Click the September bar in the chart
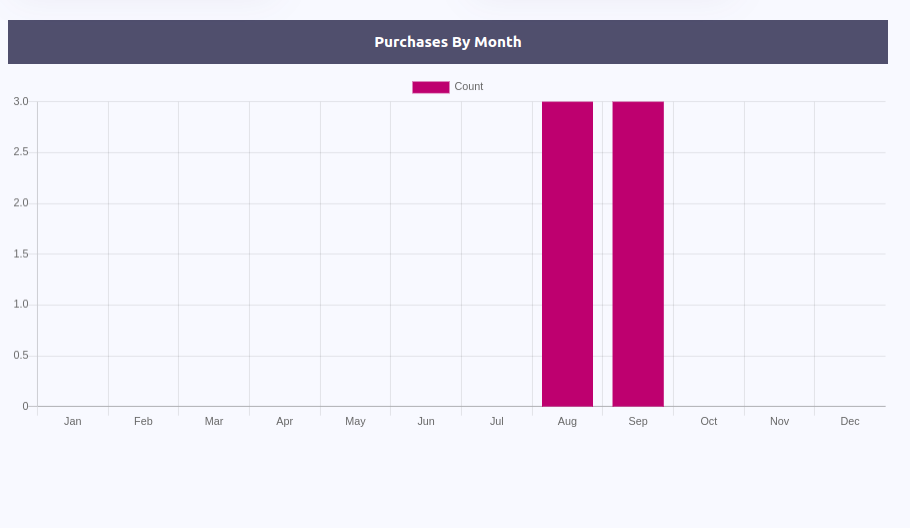910x528 pixels. click(638, 254)
